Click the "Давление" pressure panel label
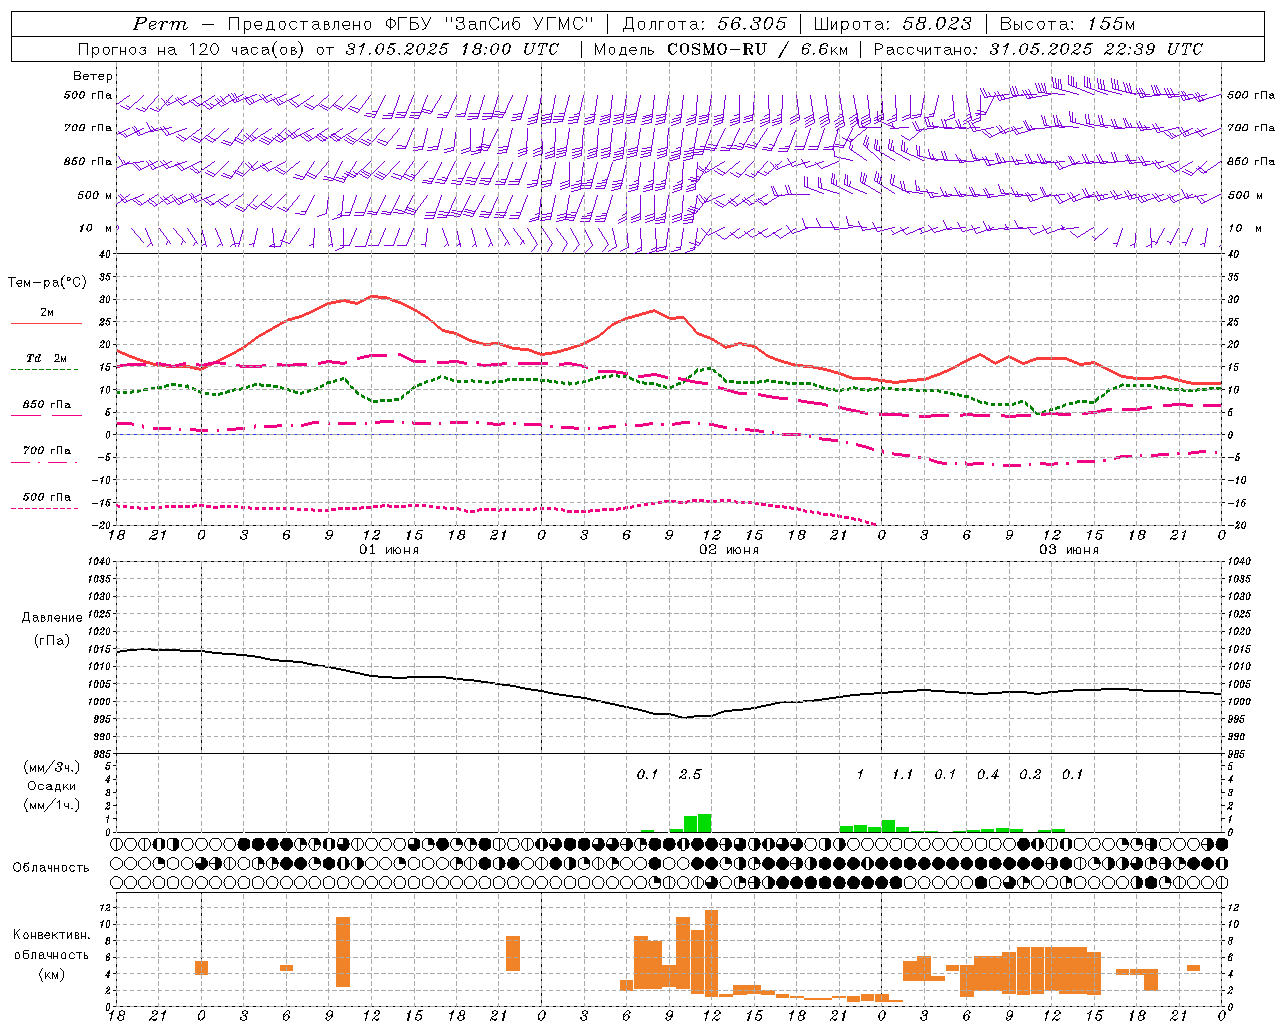1280x1024 pixels. pos(52,618)
